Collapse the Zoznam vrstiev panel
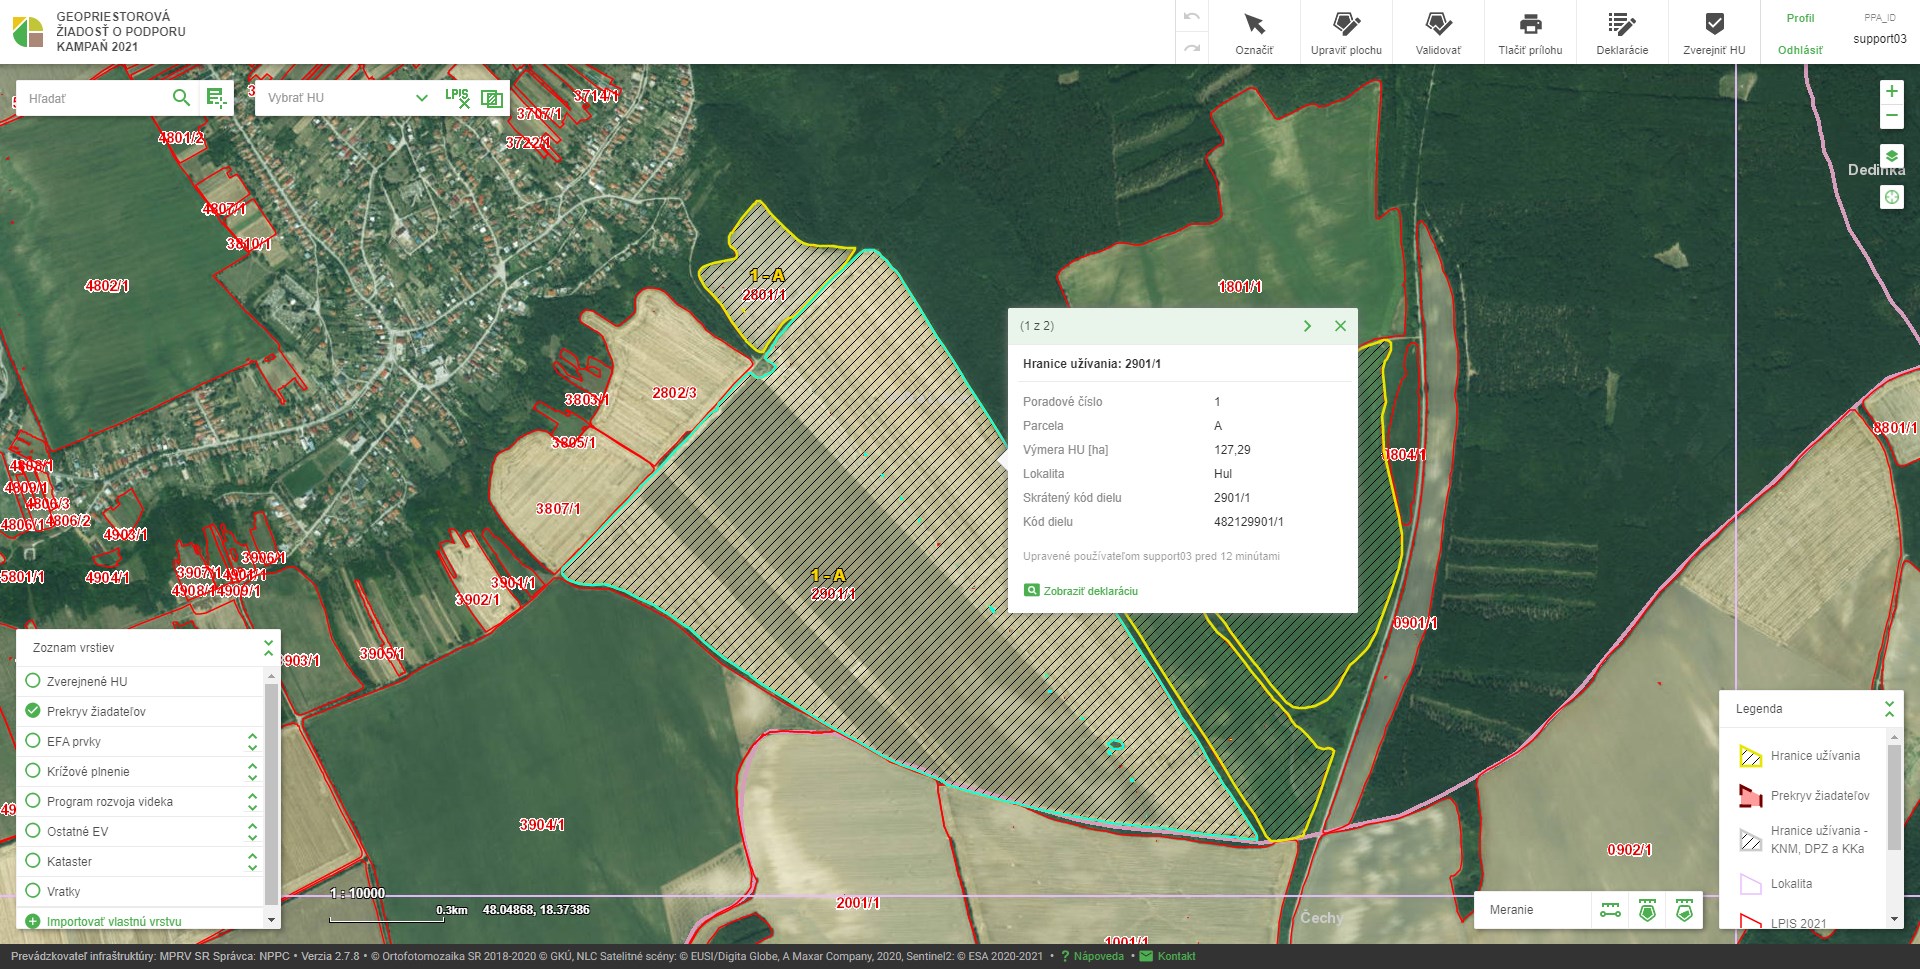The image size is (1920, 969). (x=268, y=648)
